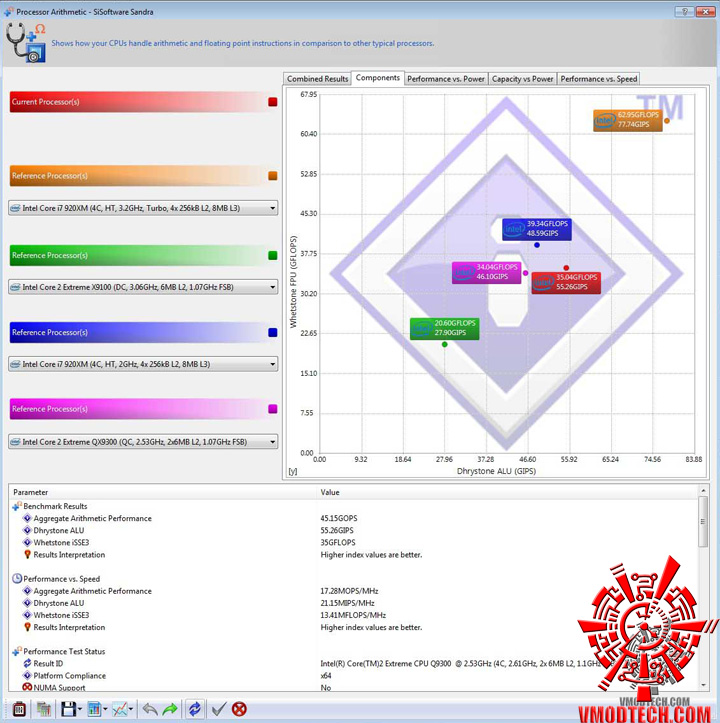Click the Platform Compliance diamond icon
Viewport: 720px width, 723px height.
(27, 675)
